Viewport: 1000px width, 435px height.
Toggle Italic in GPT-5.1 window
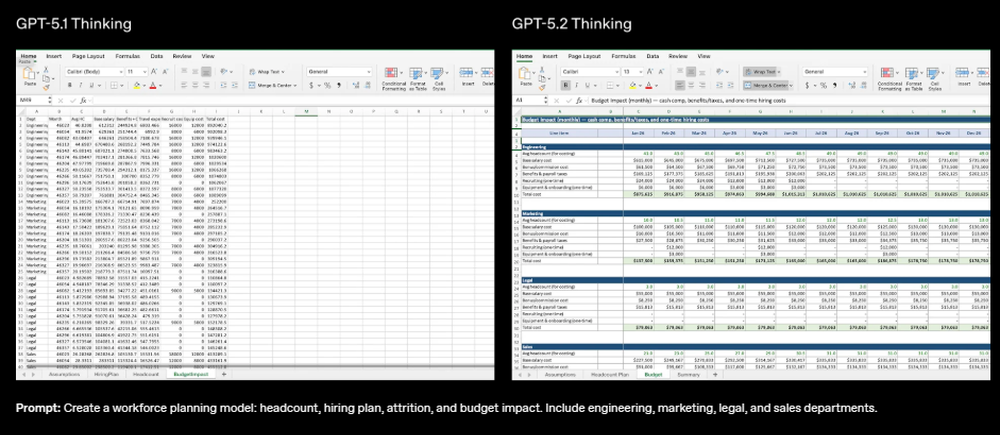80,85
